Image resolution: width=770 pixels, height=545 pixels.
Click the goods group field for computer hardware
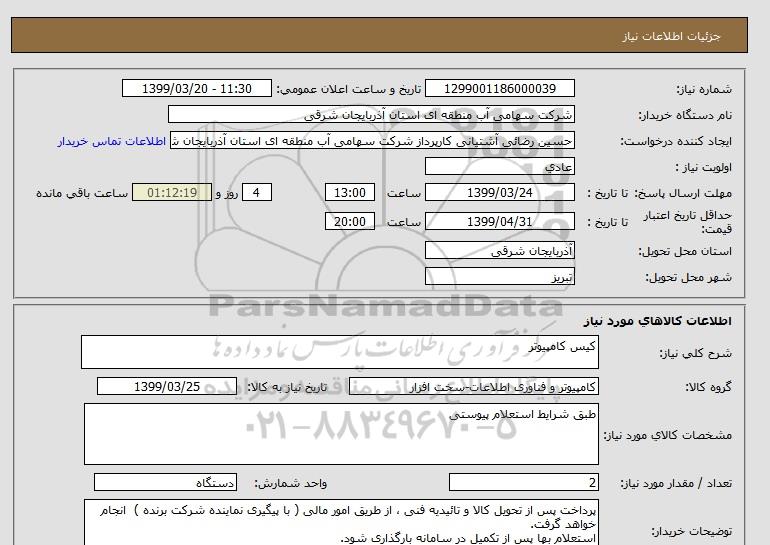pyautogui.click(x=473, y=386)
